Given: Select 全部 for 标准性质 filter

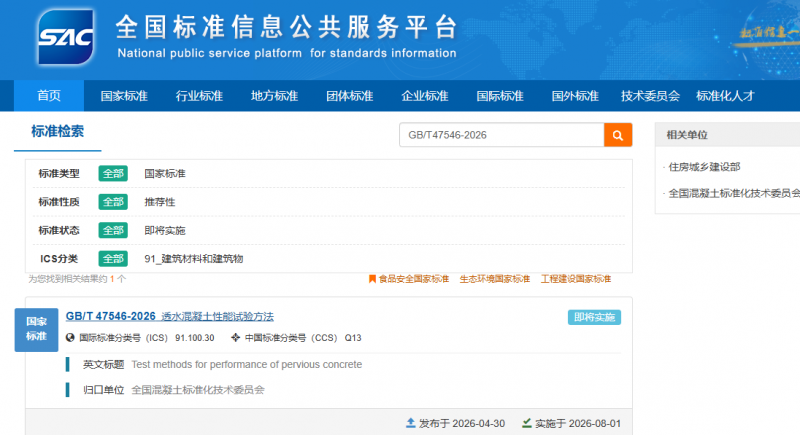Looking at the screenshot, I should click(113, 202).
